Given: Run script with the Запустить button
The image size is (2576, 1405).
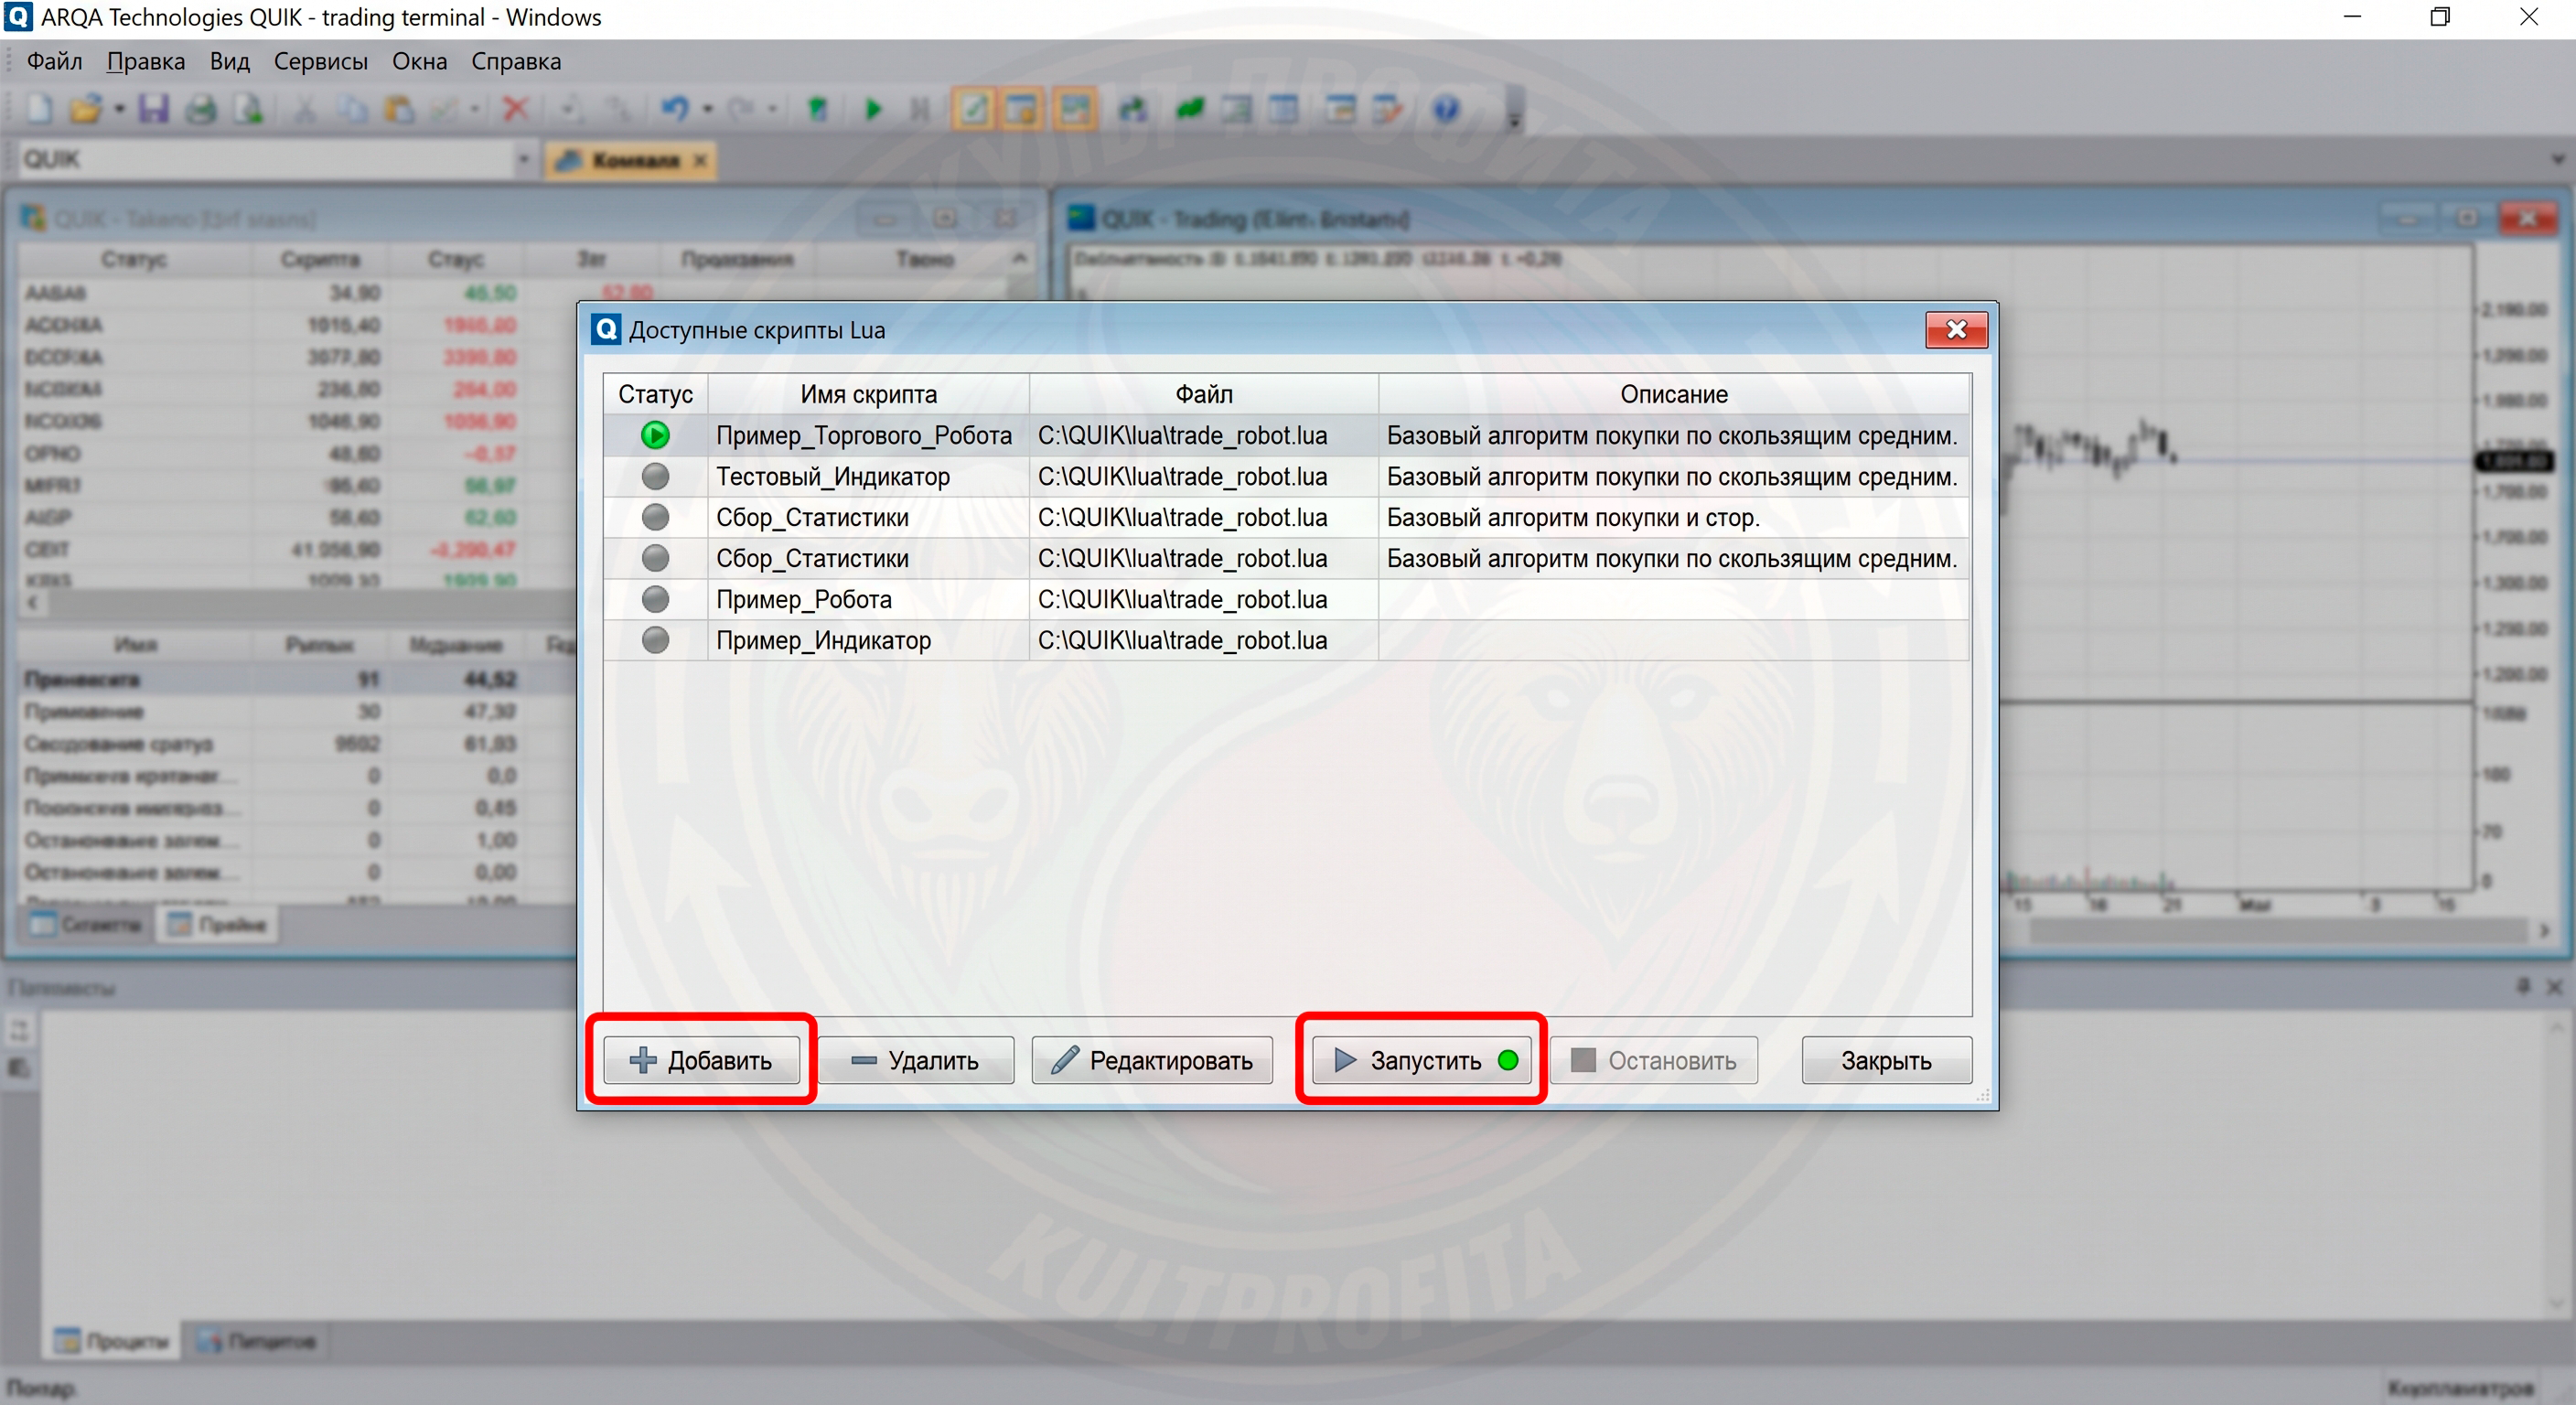Looking at the screenshot, I should [1421, 1060].
